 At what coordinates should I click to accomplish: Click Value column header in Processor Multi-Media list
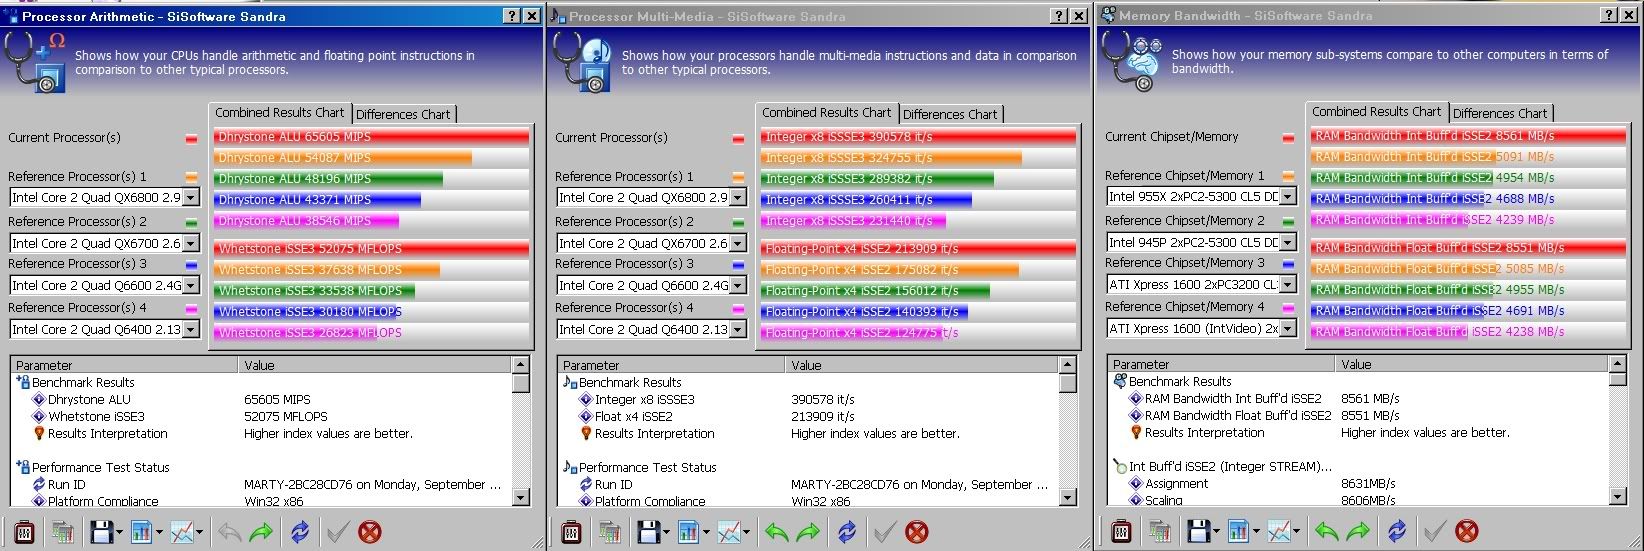point(922,366)
